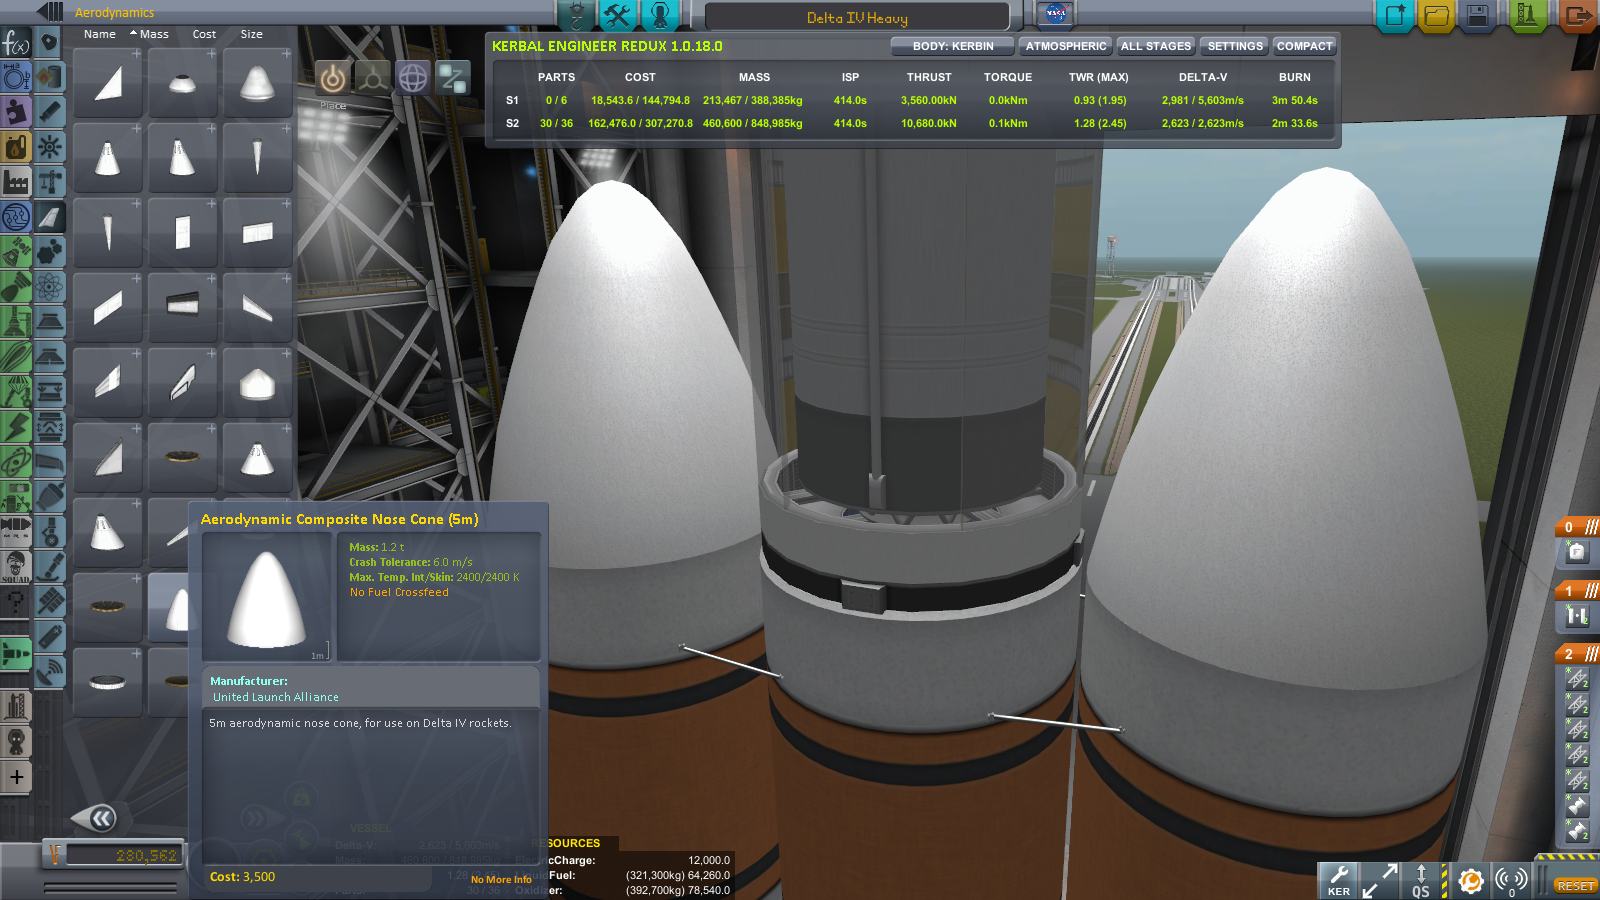Image resolution: width=1600 pixels, height=900 pixels.
Task: Open the Filter by Tech Level icon
Action: click(x=16, y=217)
